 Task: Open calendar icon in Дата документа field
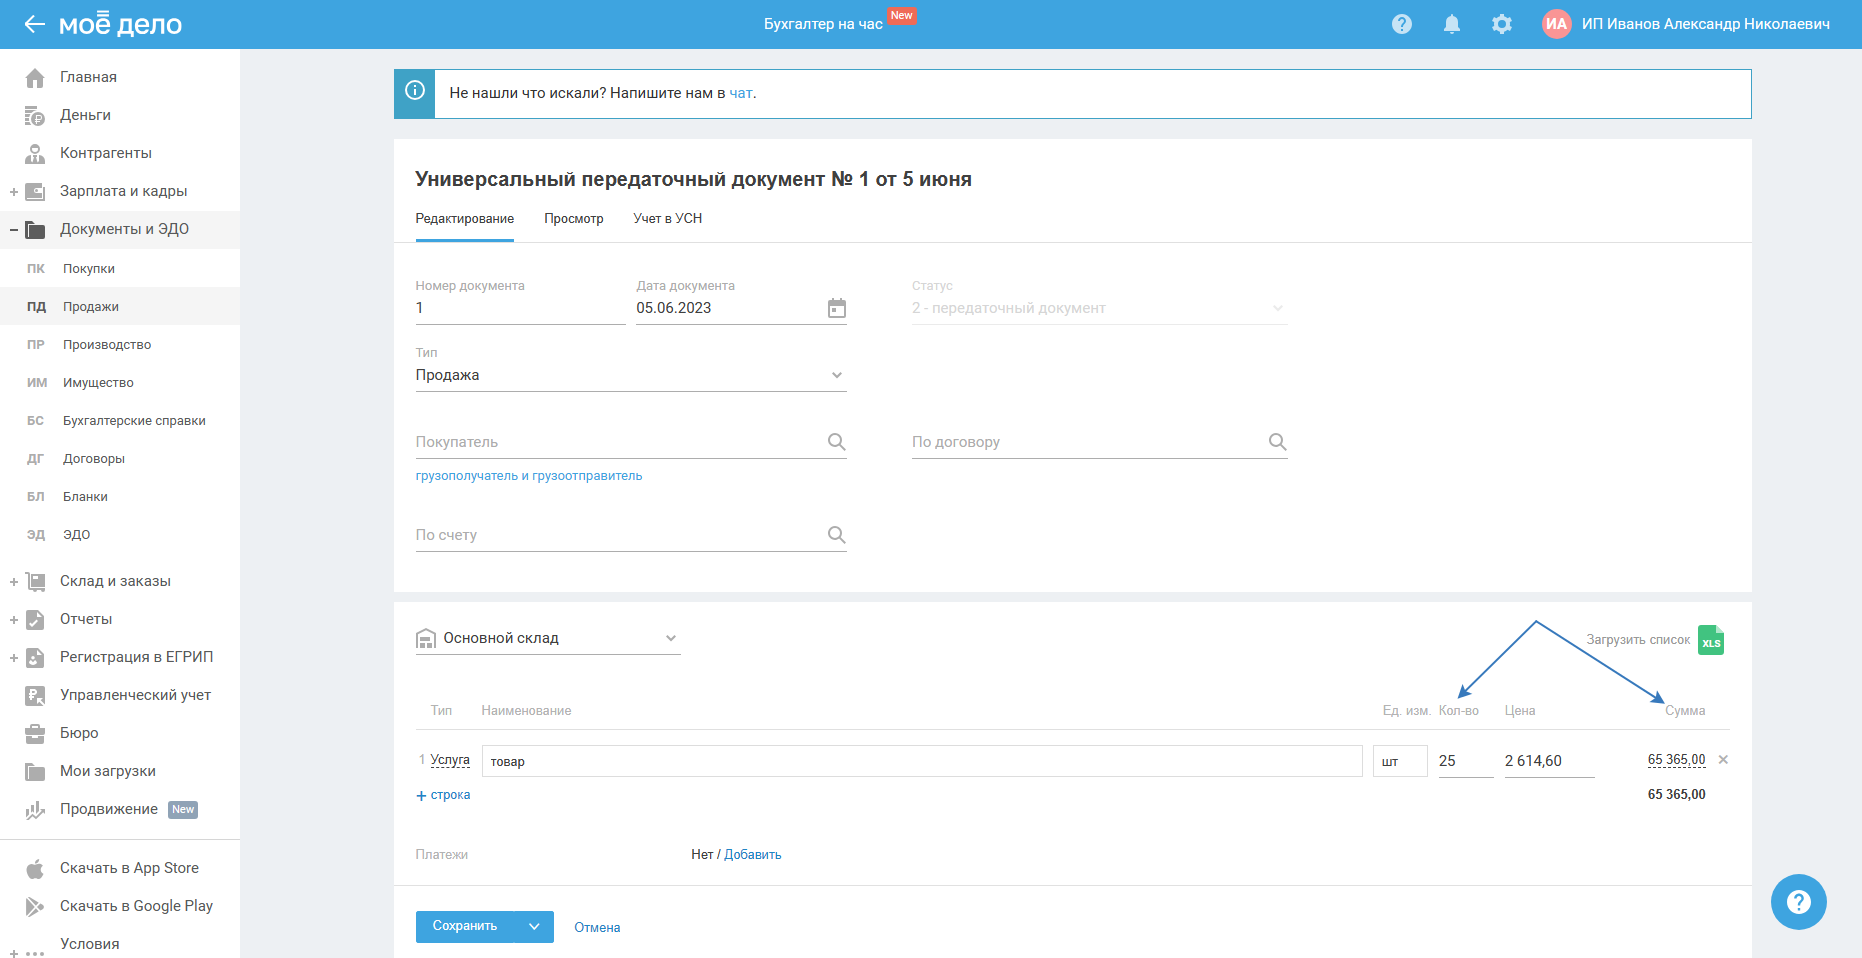point(837,308)
